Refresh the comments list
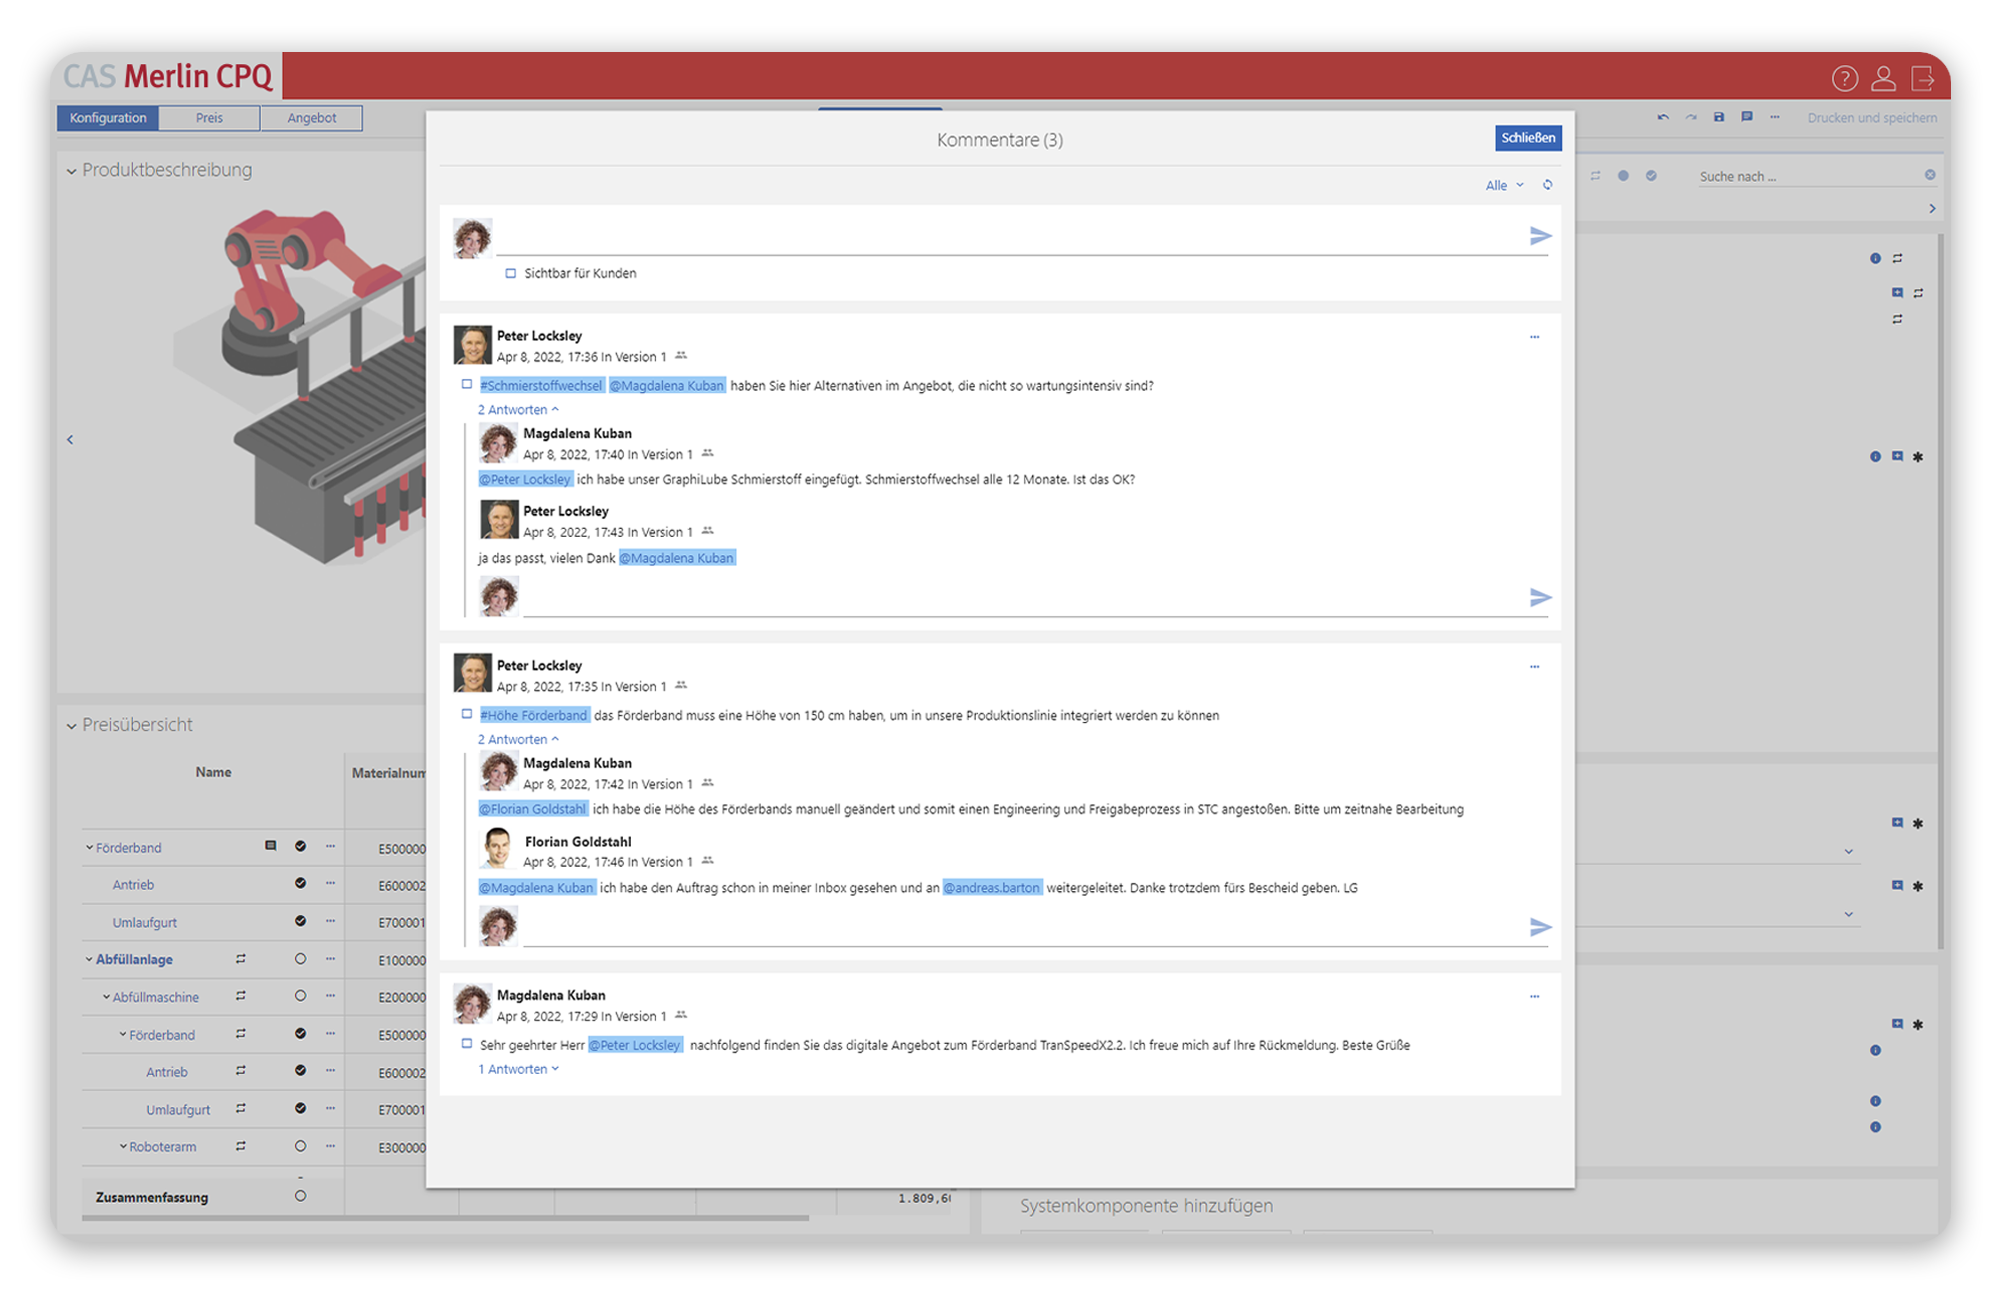Screen dimensions: 2000x1300 [x=1547, y=185]
